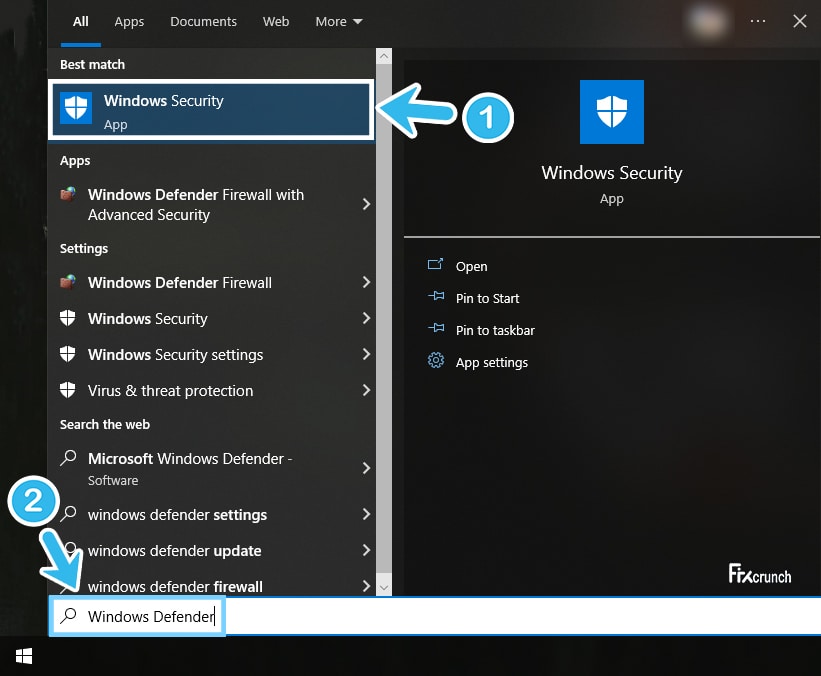Click the search box containing Windows Defender
Image resolution: width=821 pixels, height=676 pixels.
(x=436, y=616)
